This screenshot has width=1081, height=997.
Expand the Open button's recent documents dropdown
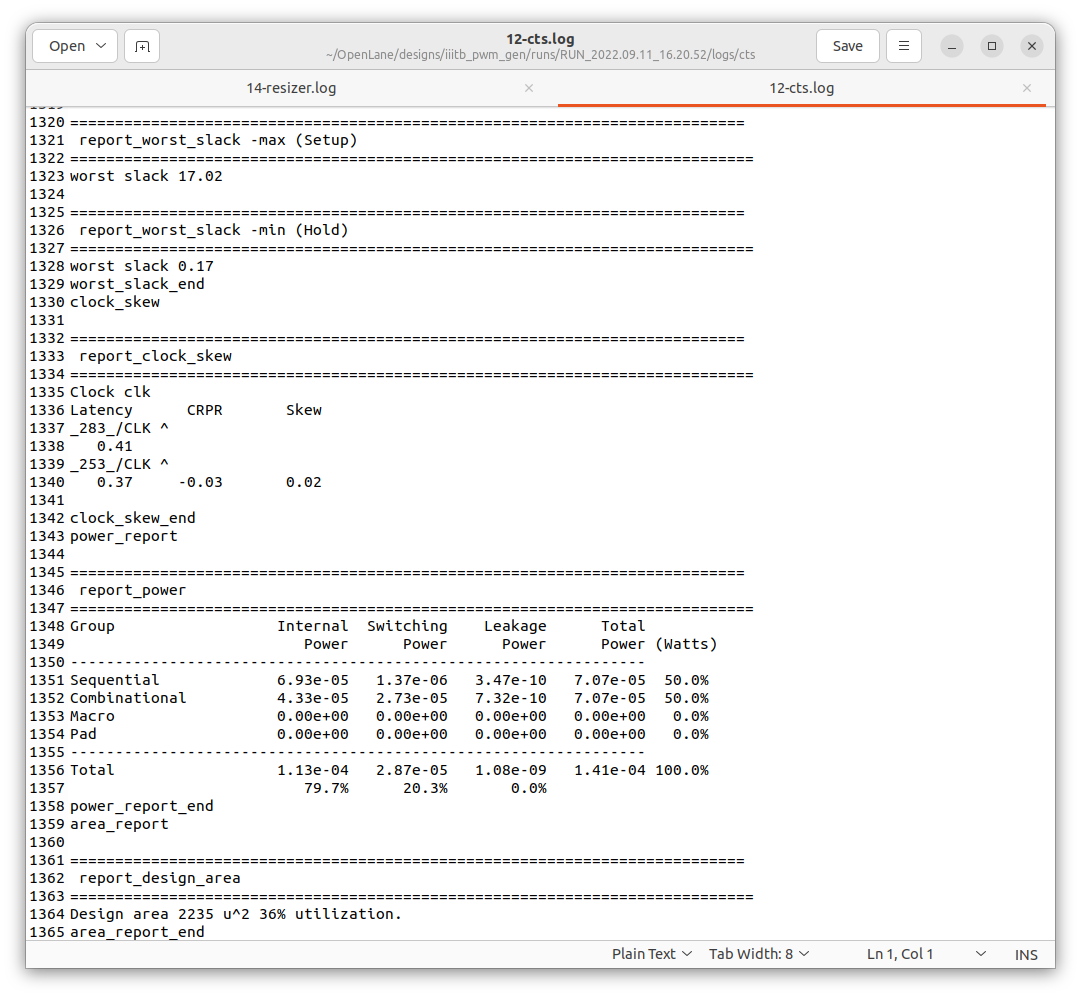(100, 45)
